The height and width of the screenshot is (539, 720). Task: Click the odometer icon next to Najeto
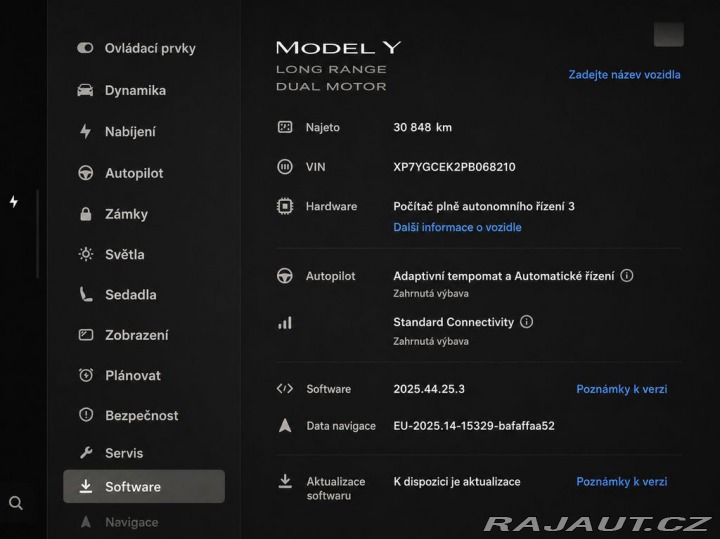coord(285,127)
